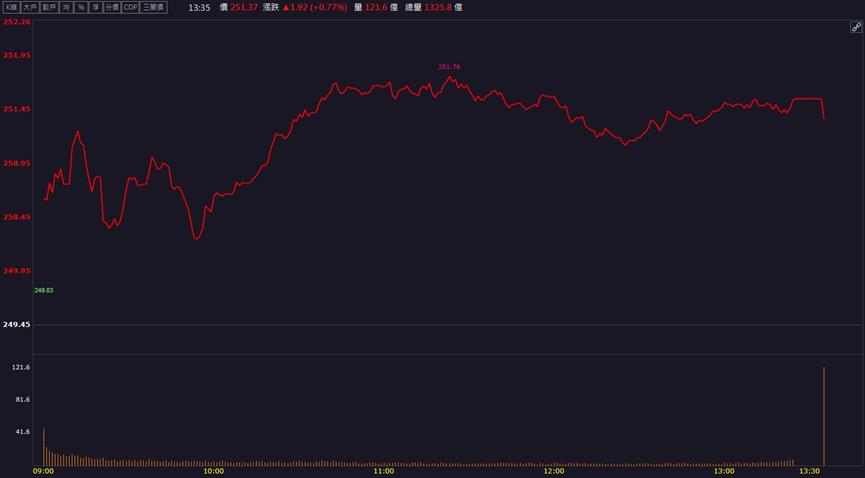This screenshot has height=478, width=865.
Task: Toggle the 淨 button in toolbar
Action: (x=96, y=7)
